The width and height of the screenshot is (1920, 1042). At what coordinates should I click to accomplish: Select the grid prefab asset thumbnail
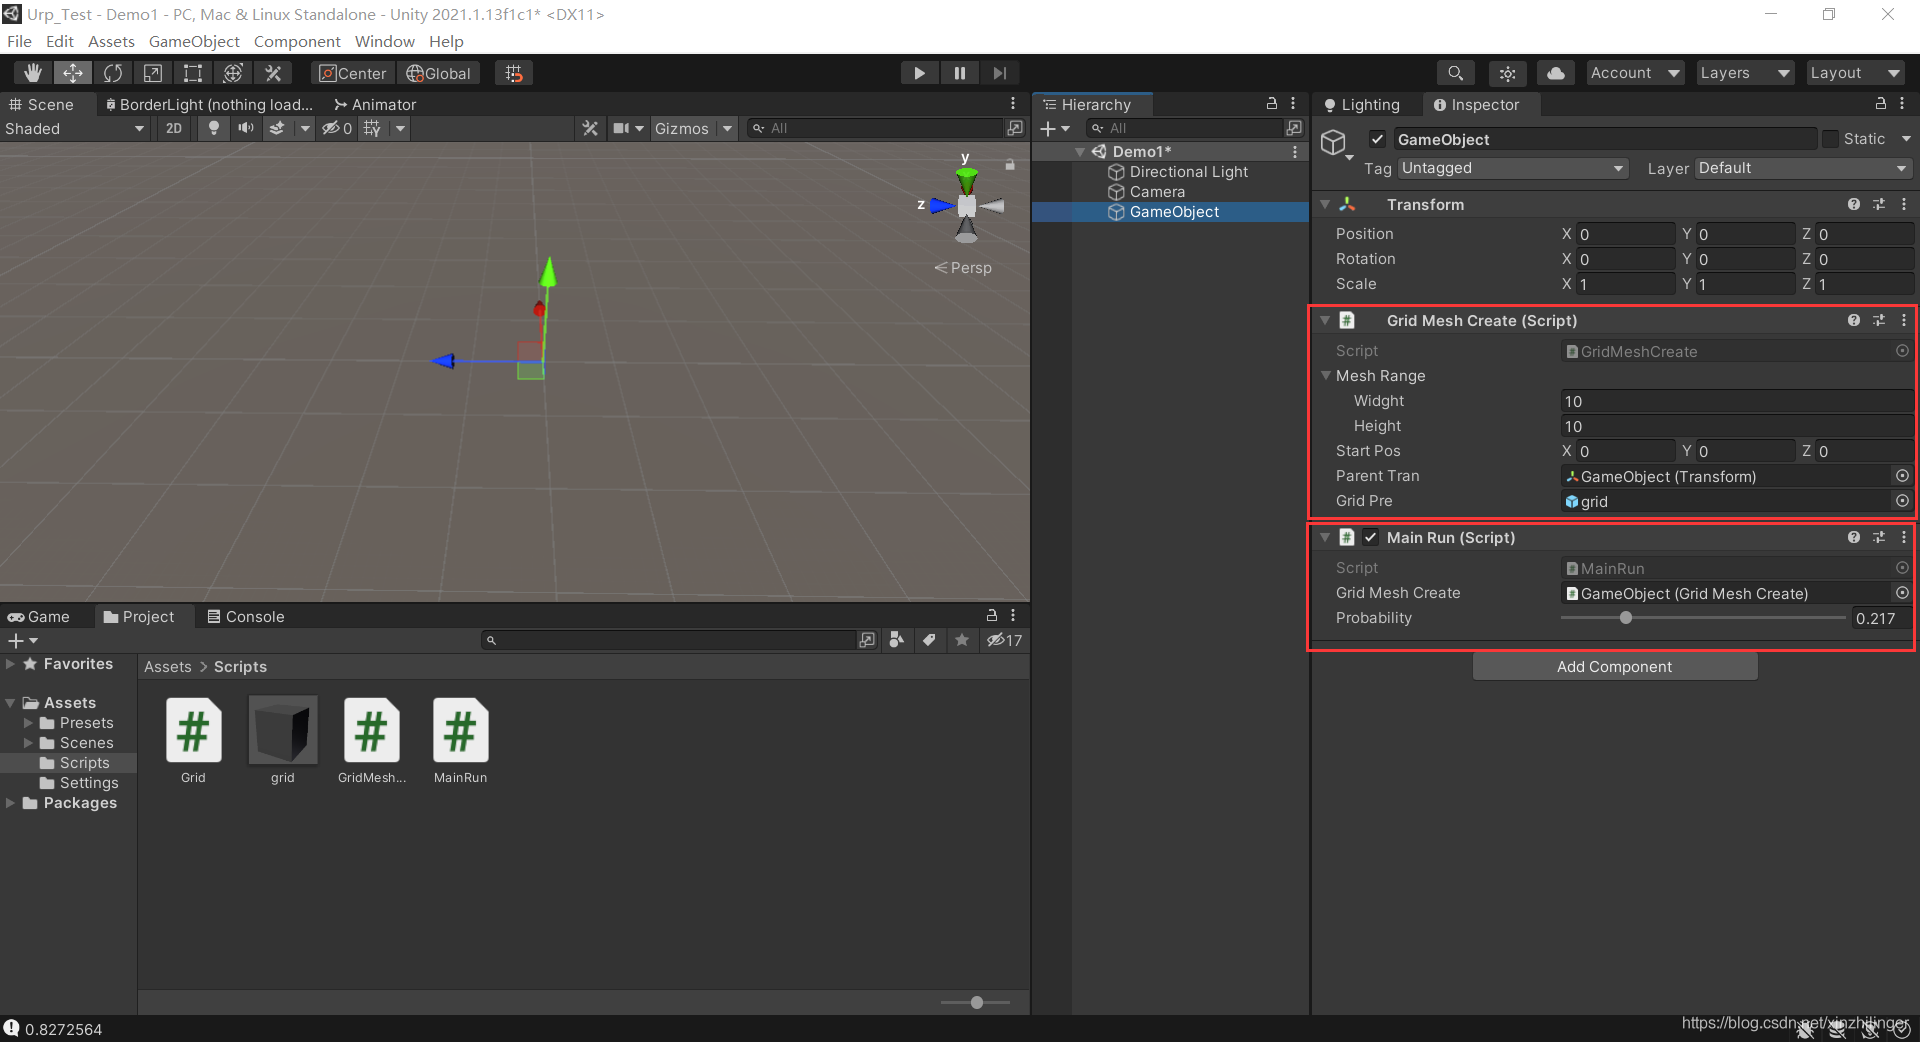tap(283, 731)
